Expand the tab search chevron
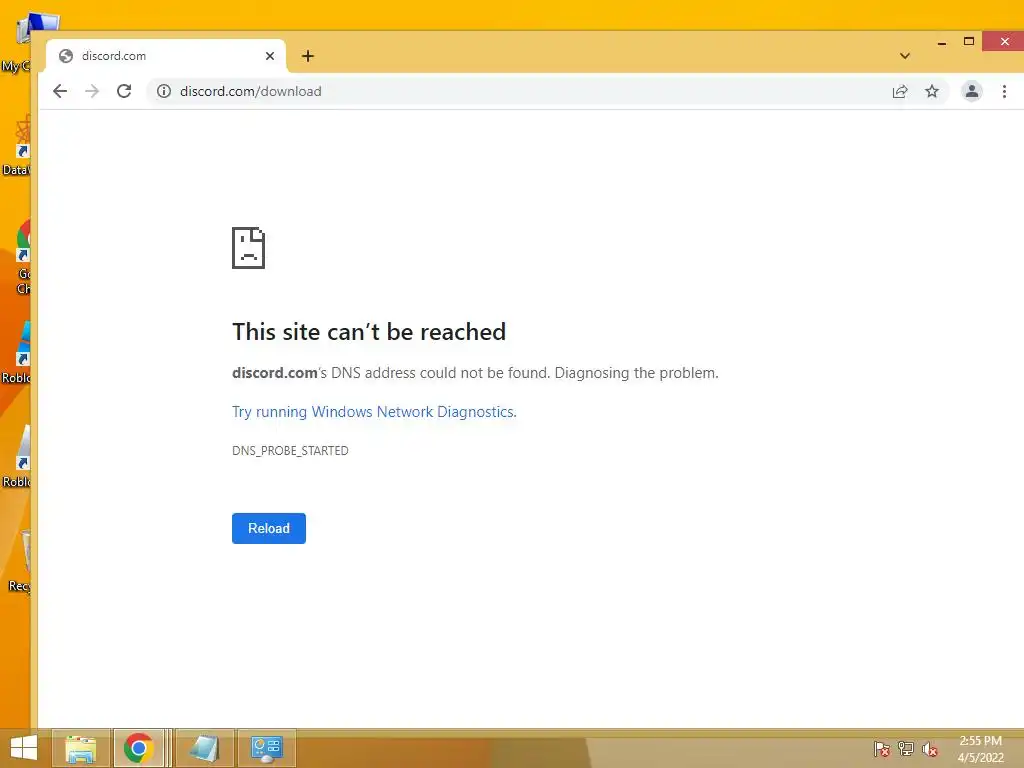 [x=904, y=56]
